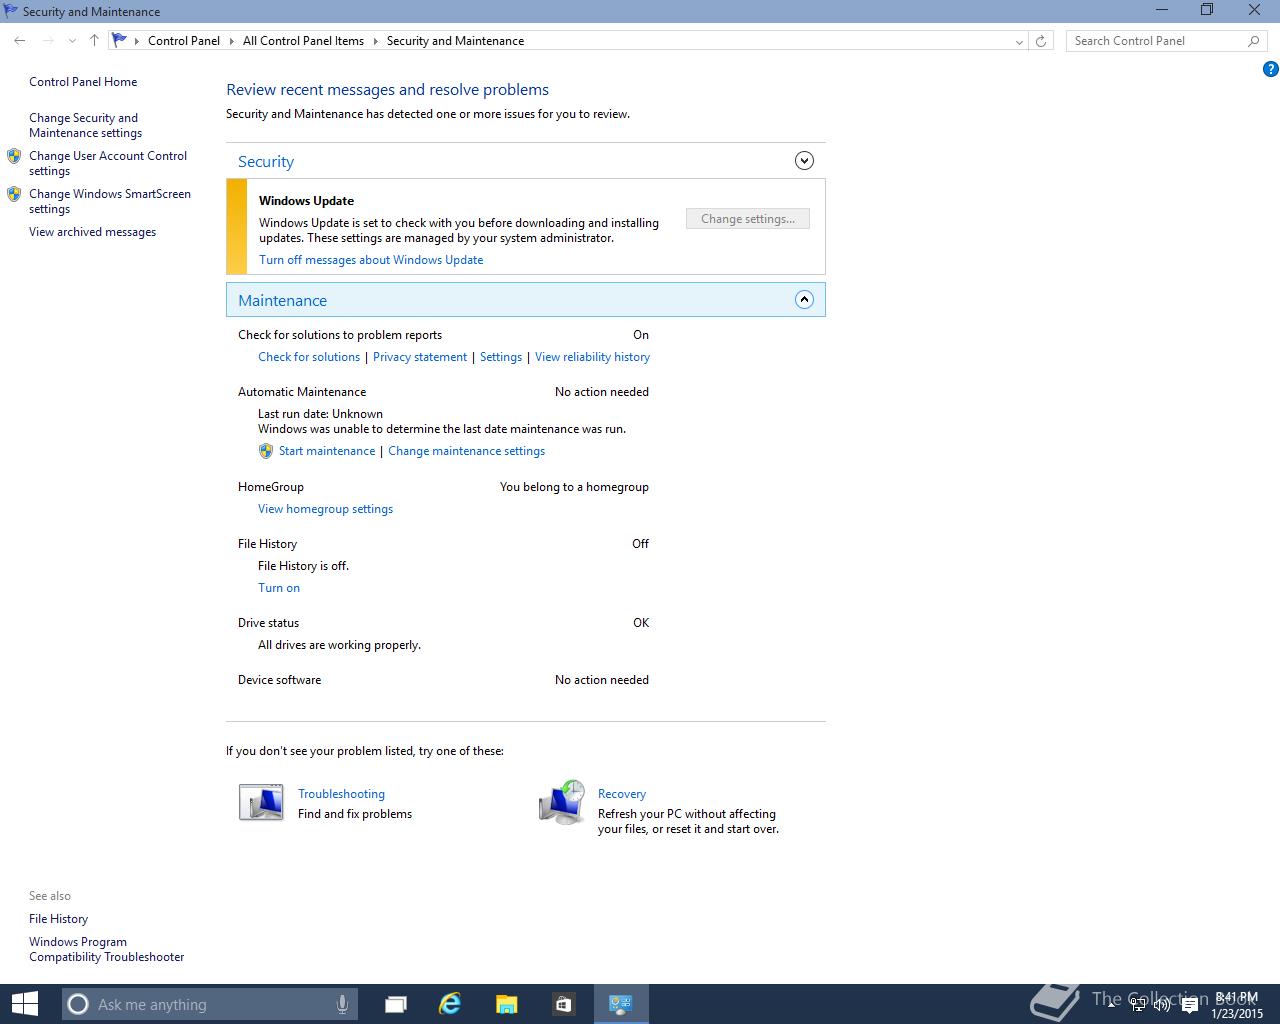Viewport: 1280px width, 1024px height.
Task: Open File Explorer from the taskbar
Action: click(507, 1004)
